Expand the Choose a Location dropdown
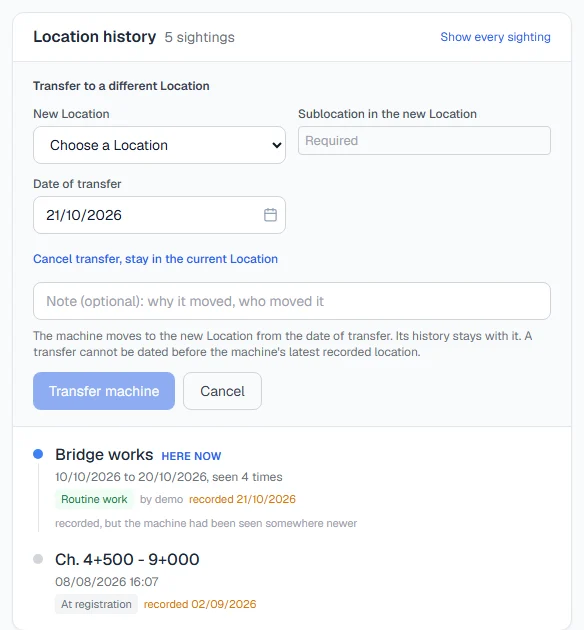Viewport: 584px width, 630px height. (x=159, y=145)
